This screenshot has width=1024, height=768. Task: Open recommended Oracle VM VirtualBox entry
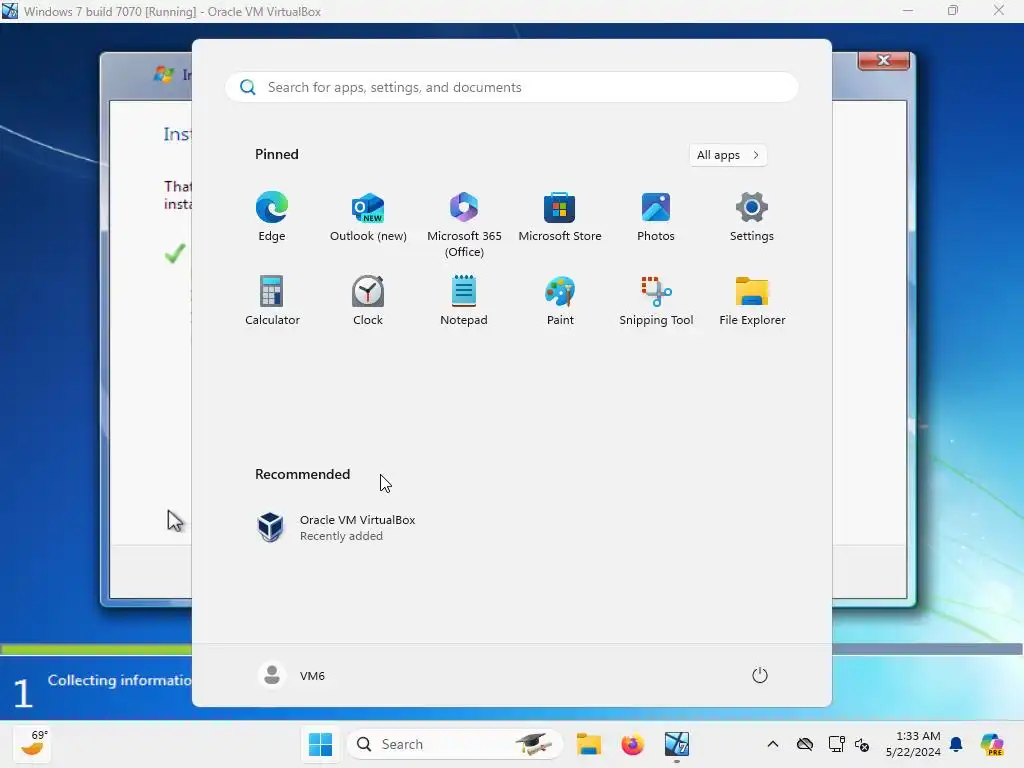pos(336,527)
